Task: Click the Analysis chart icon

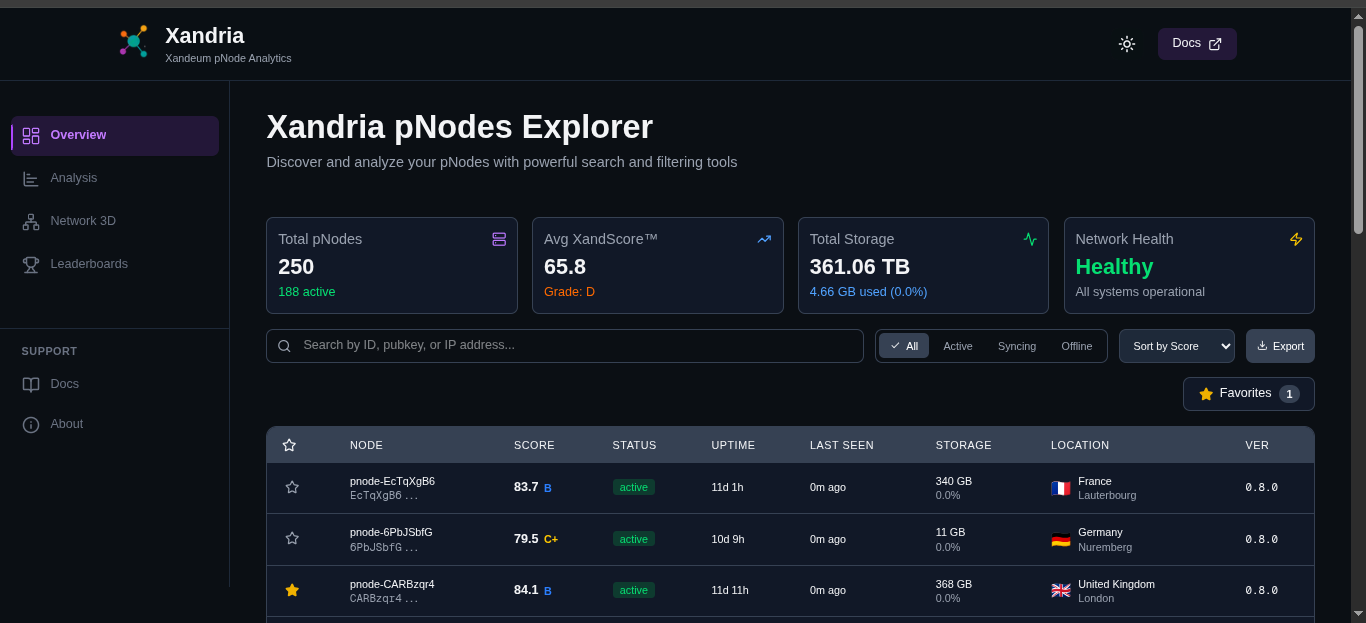Action: [31, 179]
